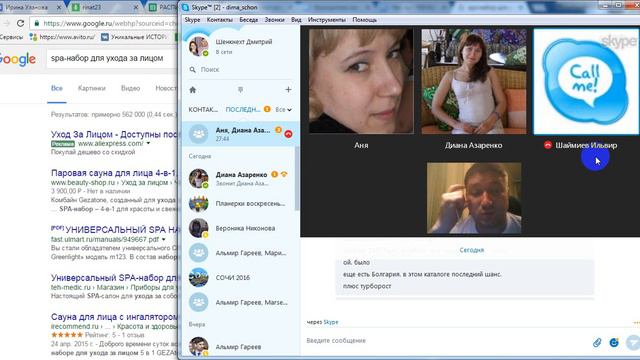Open the СОЧИ 2016 group avatar
The width and height of the screenshot is (640, 360).
[198, 278]
